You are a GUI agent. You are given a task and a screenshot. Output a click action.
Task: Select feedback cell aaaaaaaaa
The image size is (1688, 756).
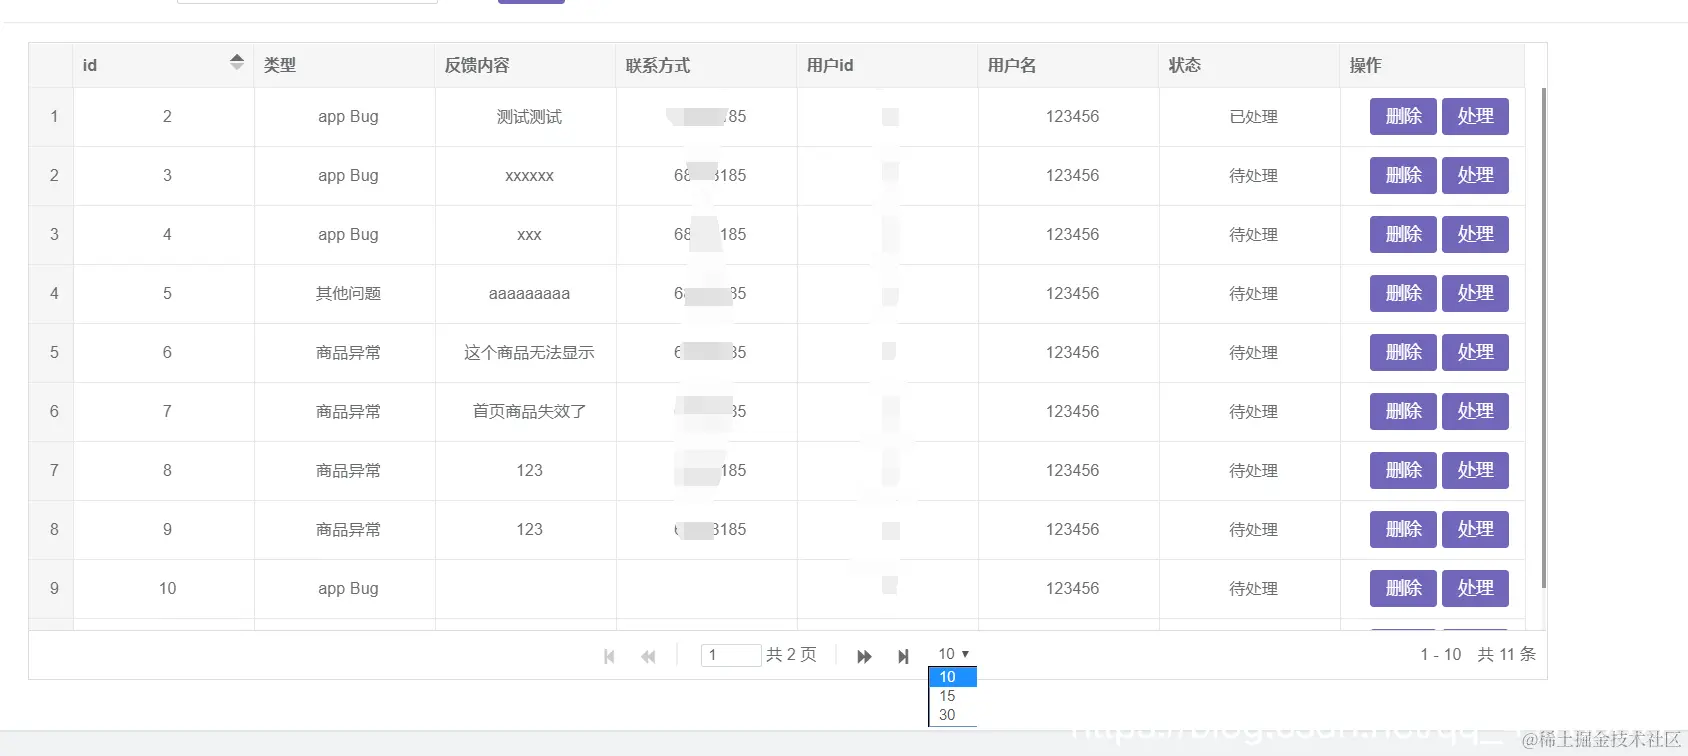[x=526, y=294]
